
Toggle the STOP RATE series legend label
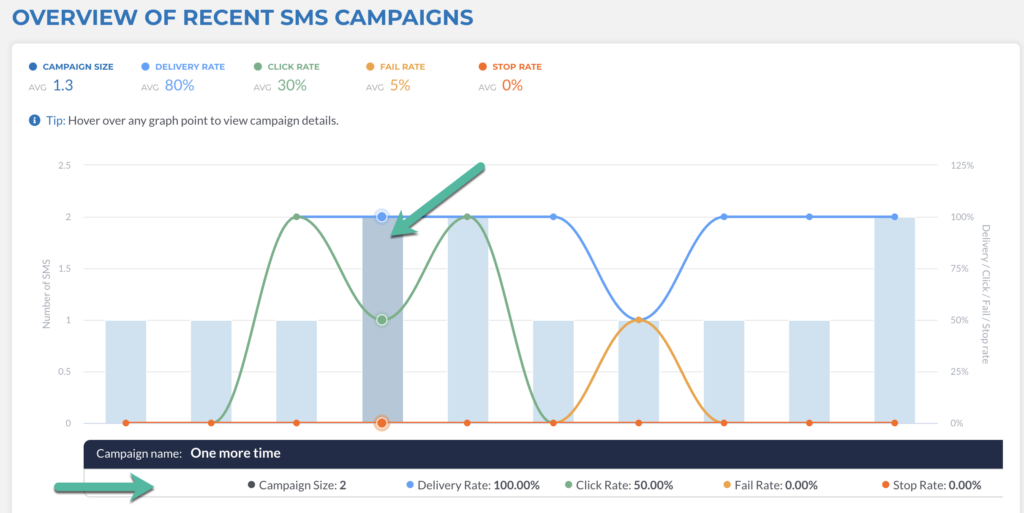click(517, 67)
